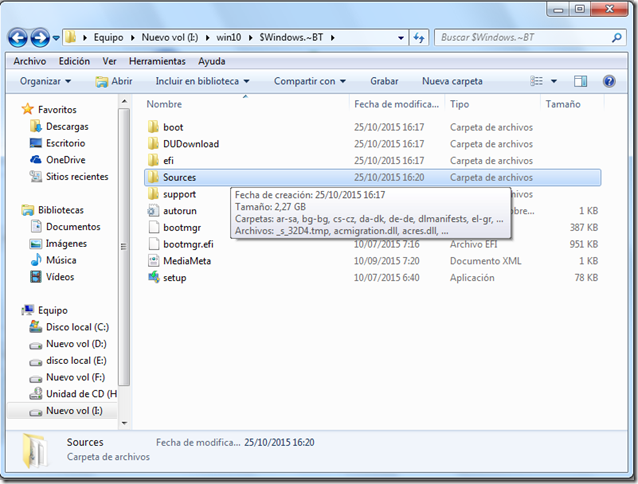Select the Sources folder icon
Screen dimensions: 638x484
(x=153, y=177)
